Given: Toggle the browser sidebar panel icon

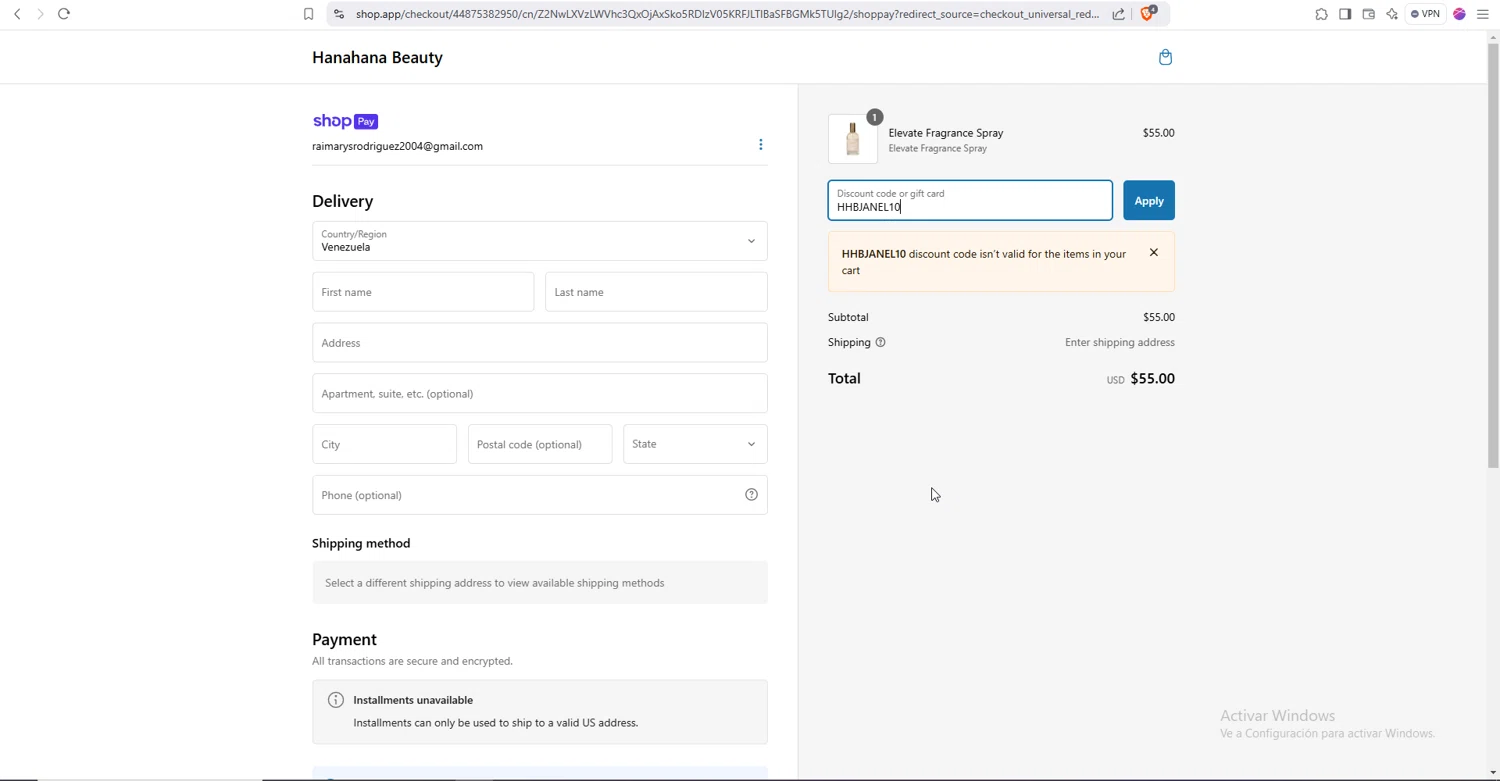Looking at the screenshot, I should click(1345, 14).
